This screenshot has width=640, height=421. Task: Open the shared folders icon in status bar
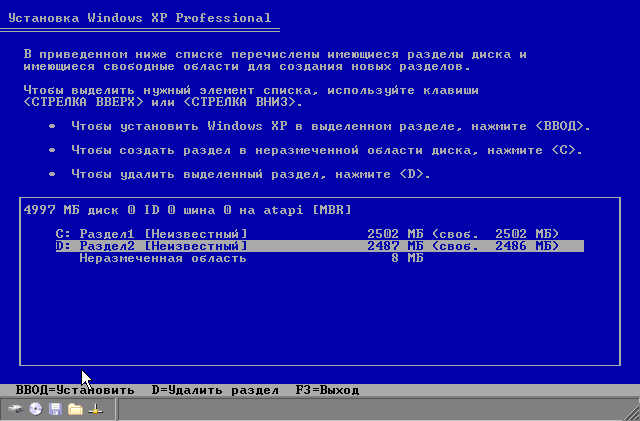75,409
